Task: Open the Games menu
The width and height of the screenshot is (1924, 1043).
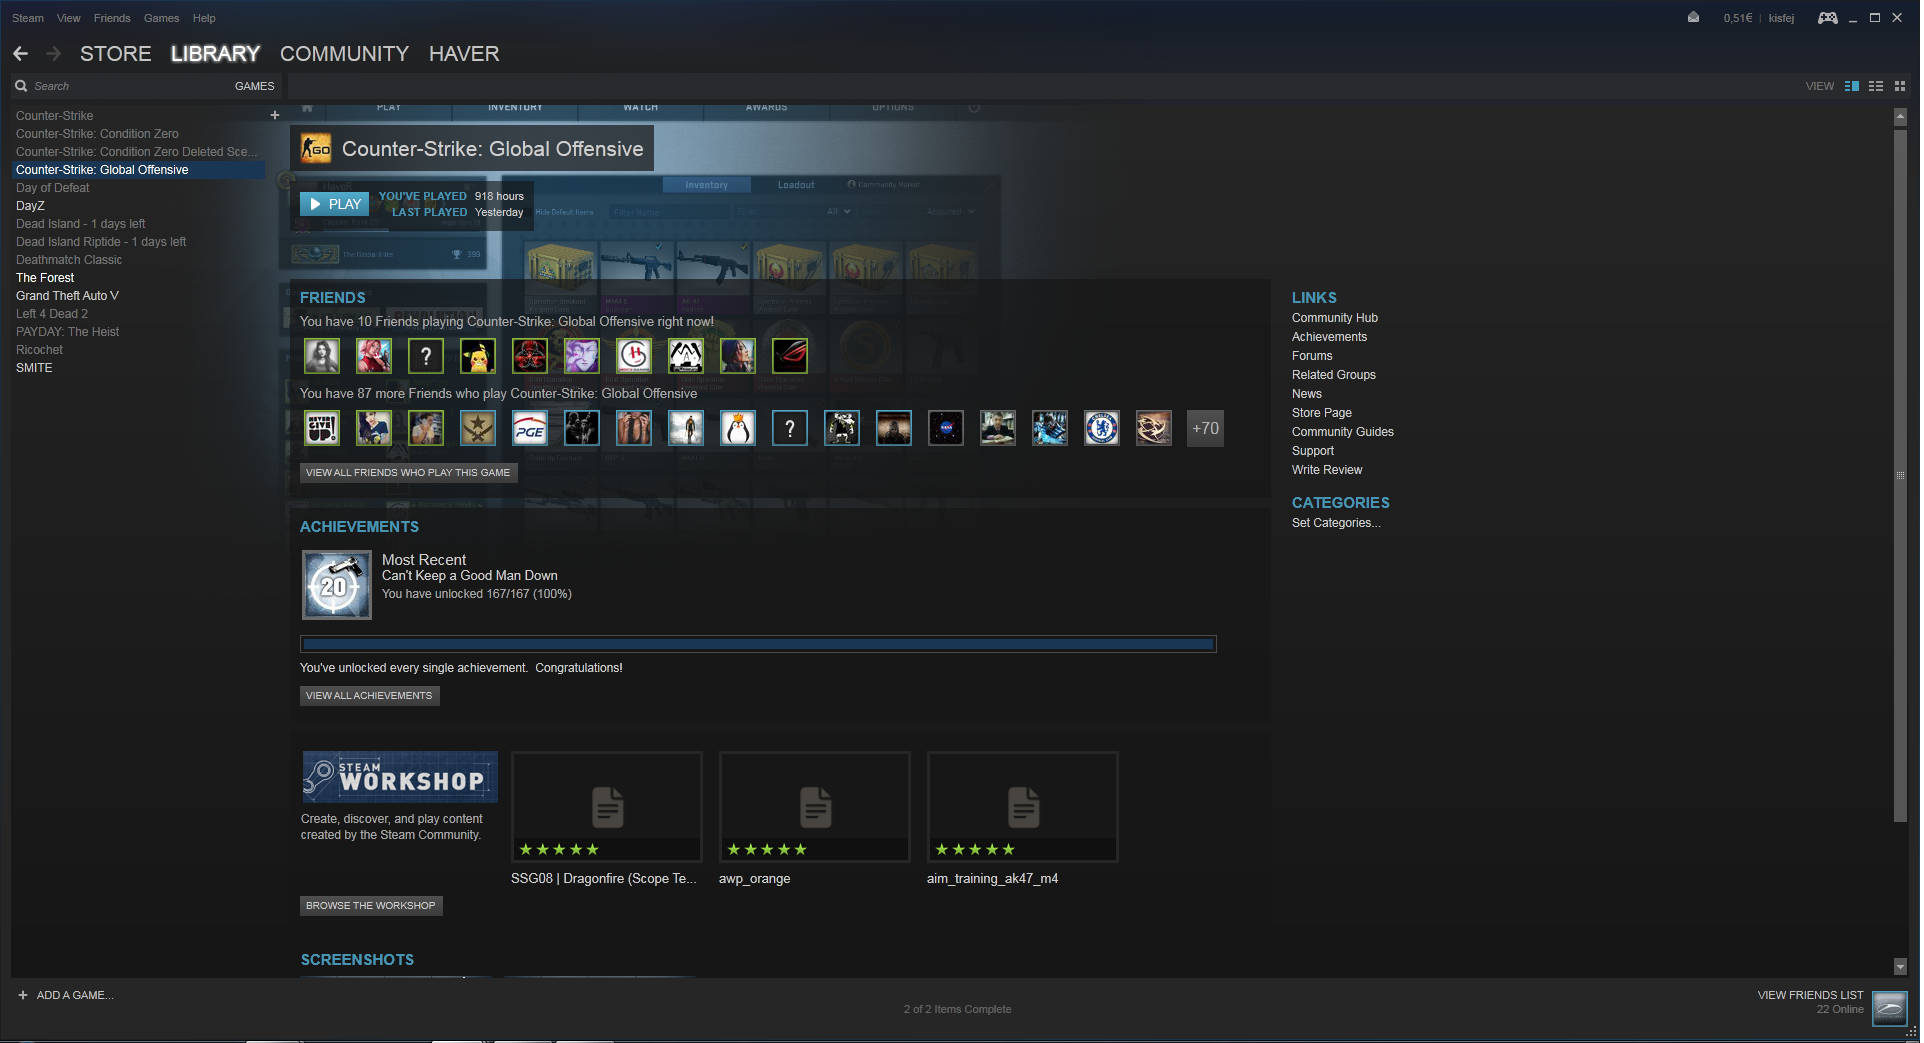Action: click(161, 18)
